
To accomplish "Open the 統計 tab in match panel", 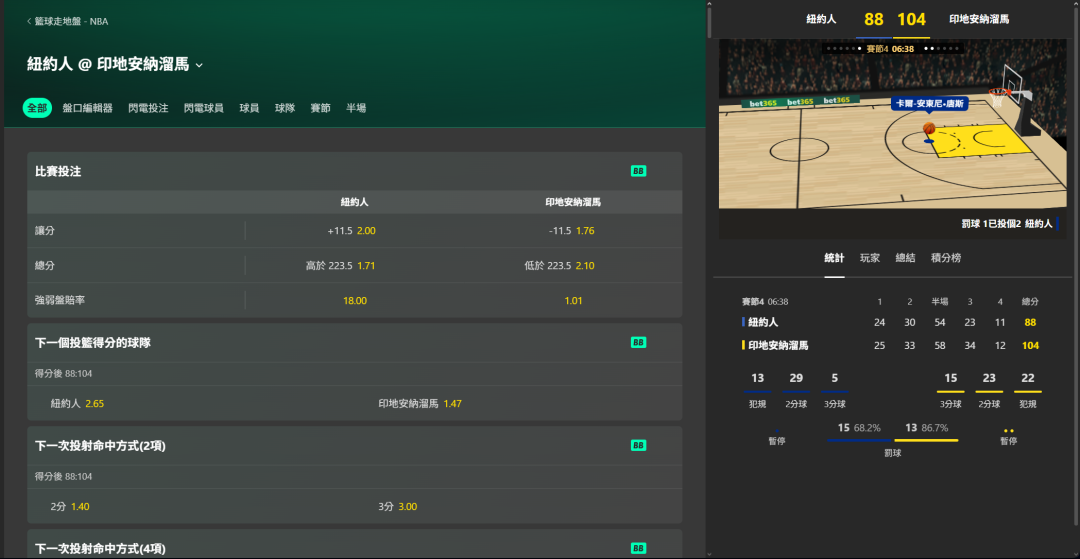I will [x=834, y=258].
